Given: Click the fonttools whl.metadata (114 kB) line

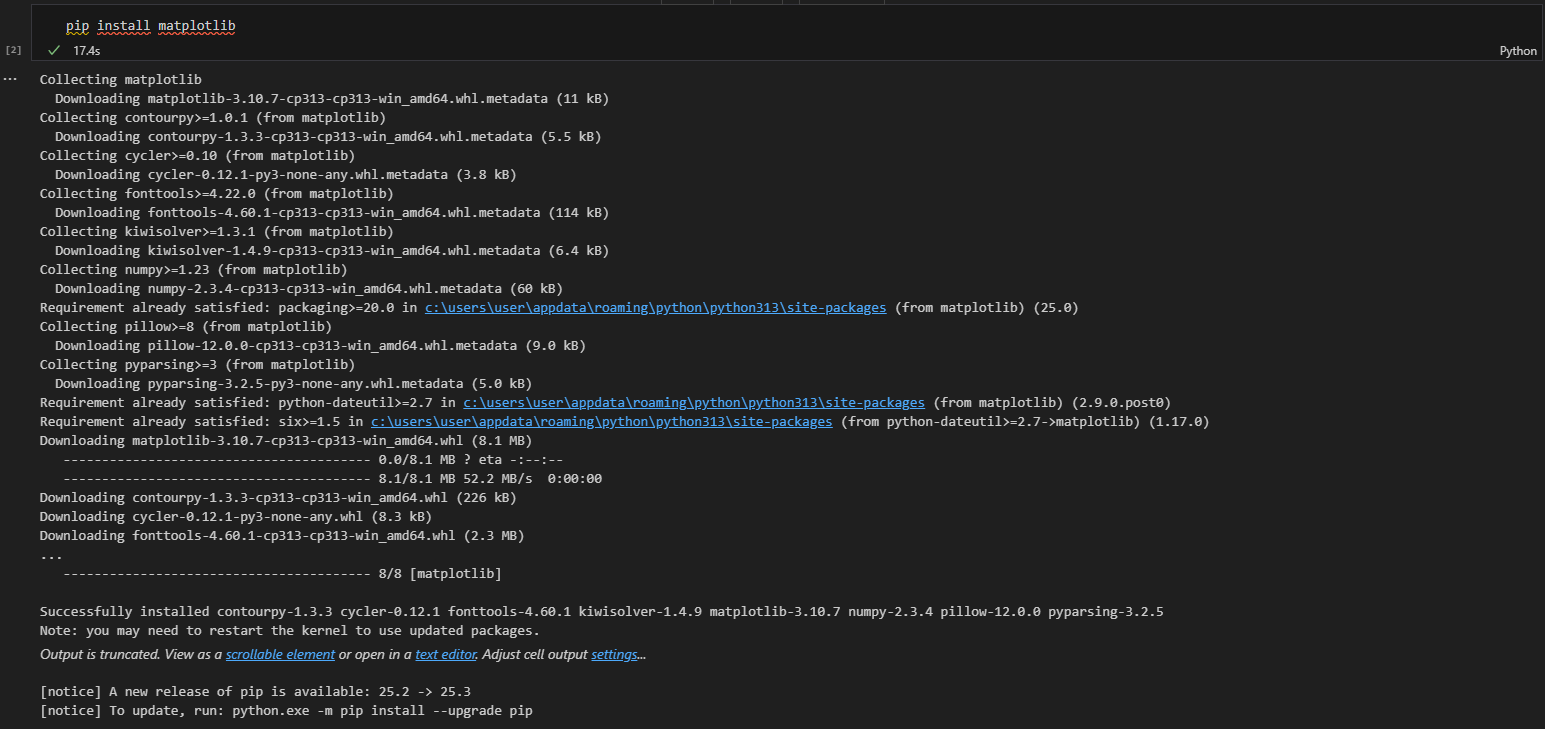Looking at the screenshot, I should coord(332,212).
